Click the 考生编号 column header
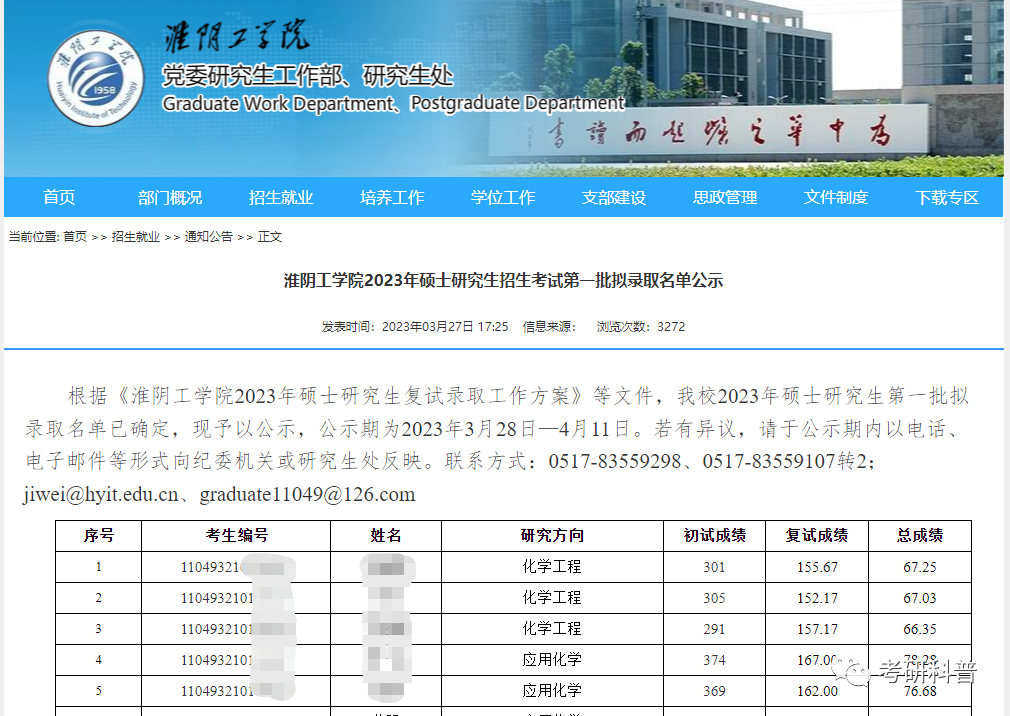 coord(236,536)
